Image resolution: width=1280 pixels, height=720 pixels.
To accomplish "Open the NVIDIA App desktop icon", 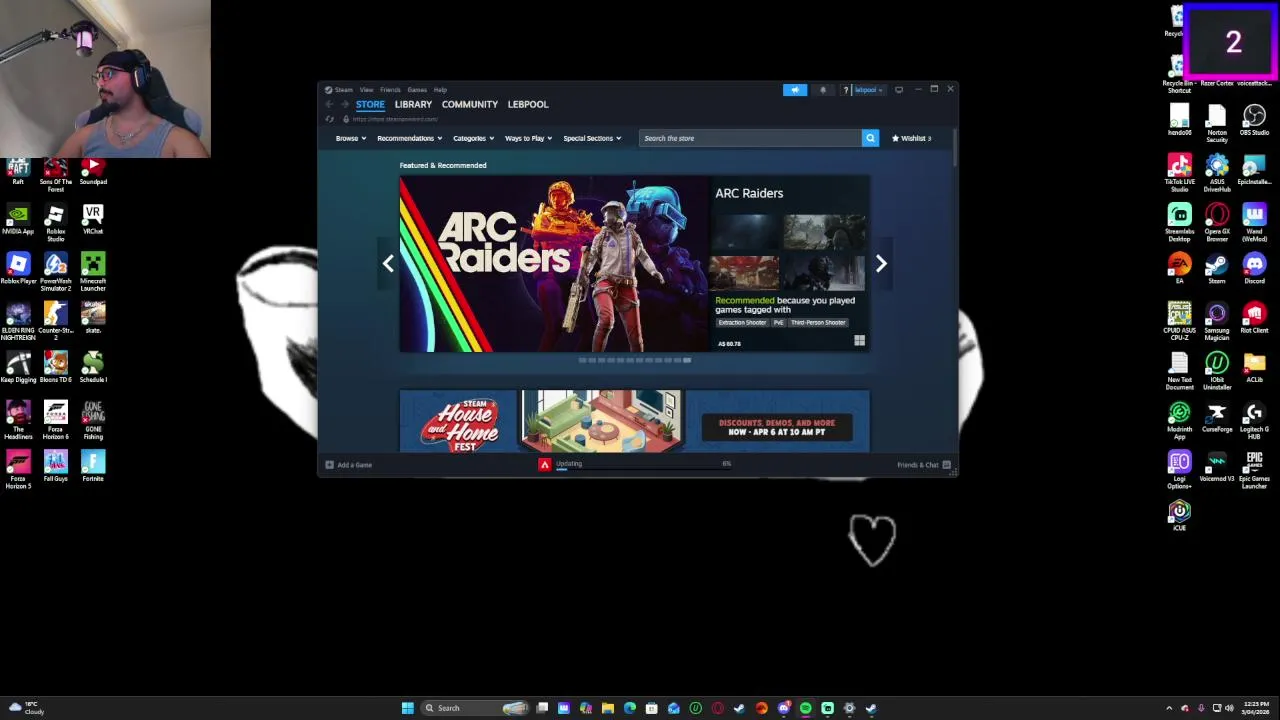I will tap(18, 220).
